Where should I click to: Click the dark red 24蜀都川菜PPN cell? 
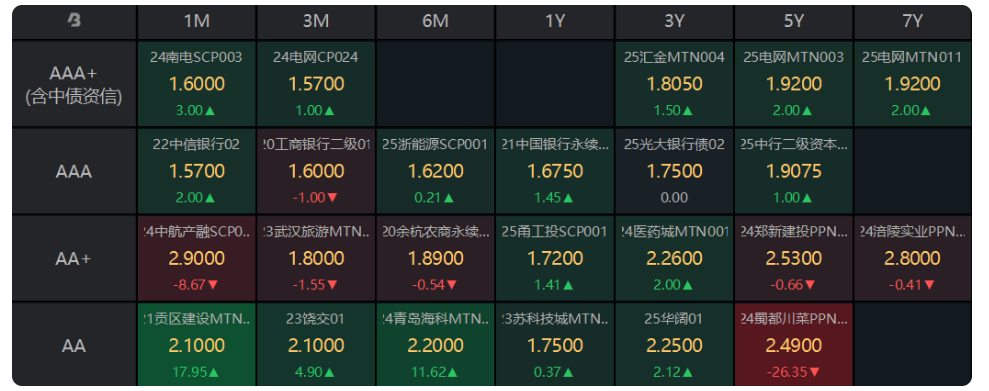click(x=793, y=344)
